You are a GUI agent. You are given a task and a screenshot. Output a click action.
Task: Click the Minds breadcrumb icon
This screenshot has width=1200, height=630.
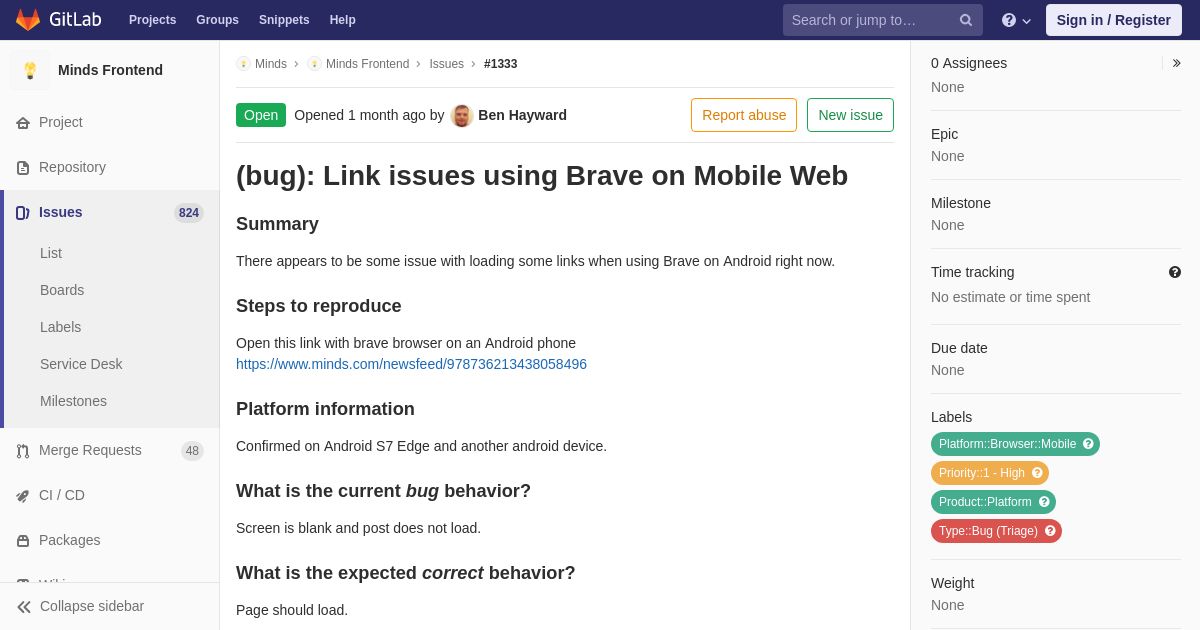[243, 64]
